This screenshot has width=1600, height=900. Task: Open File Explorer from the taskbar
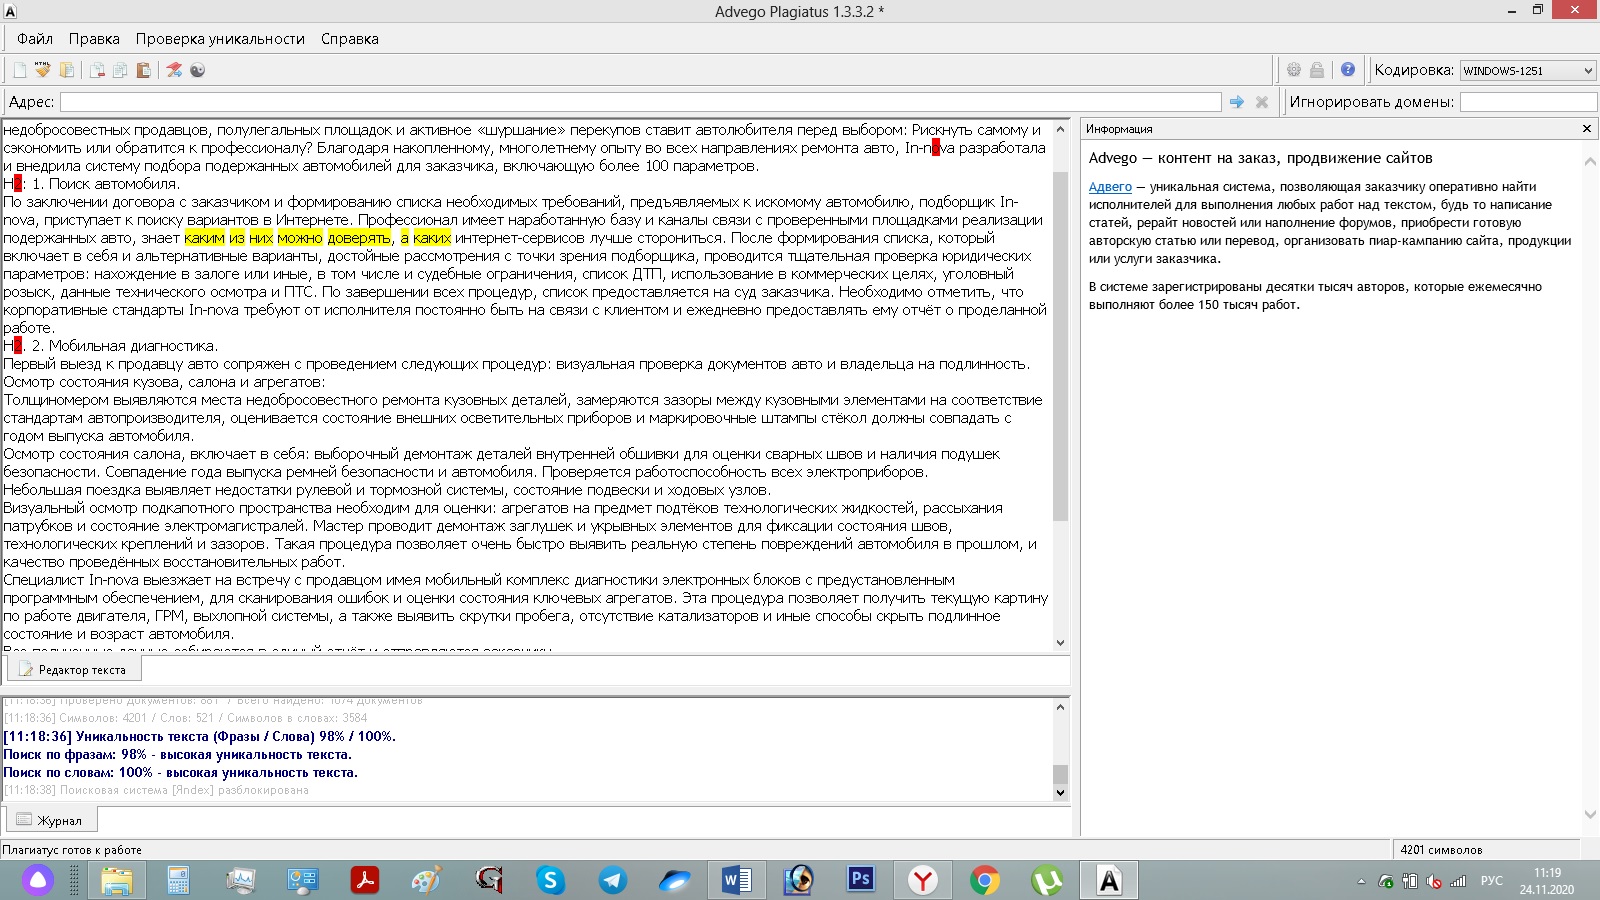click(x=117, y=880)
